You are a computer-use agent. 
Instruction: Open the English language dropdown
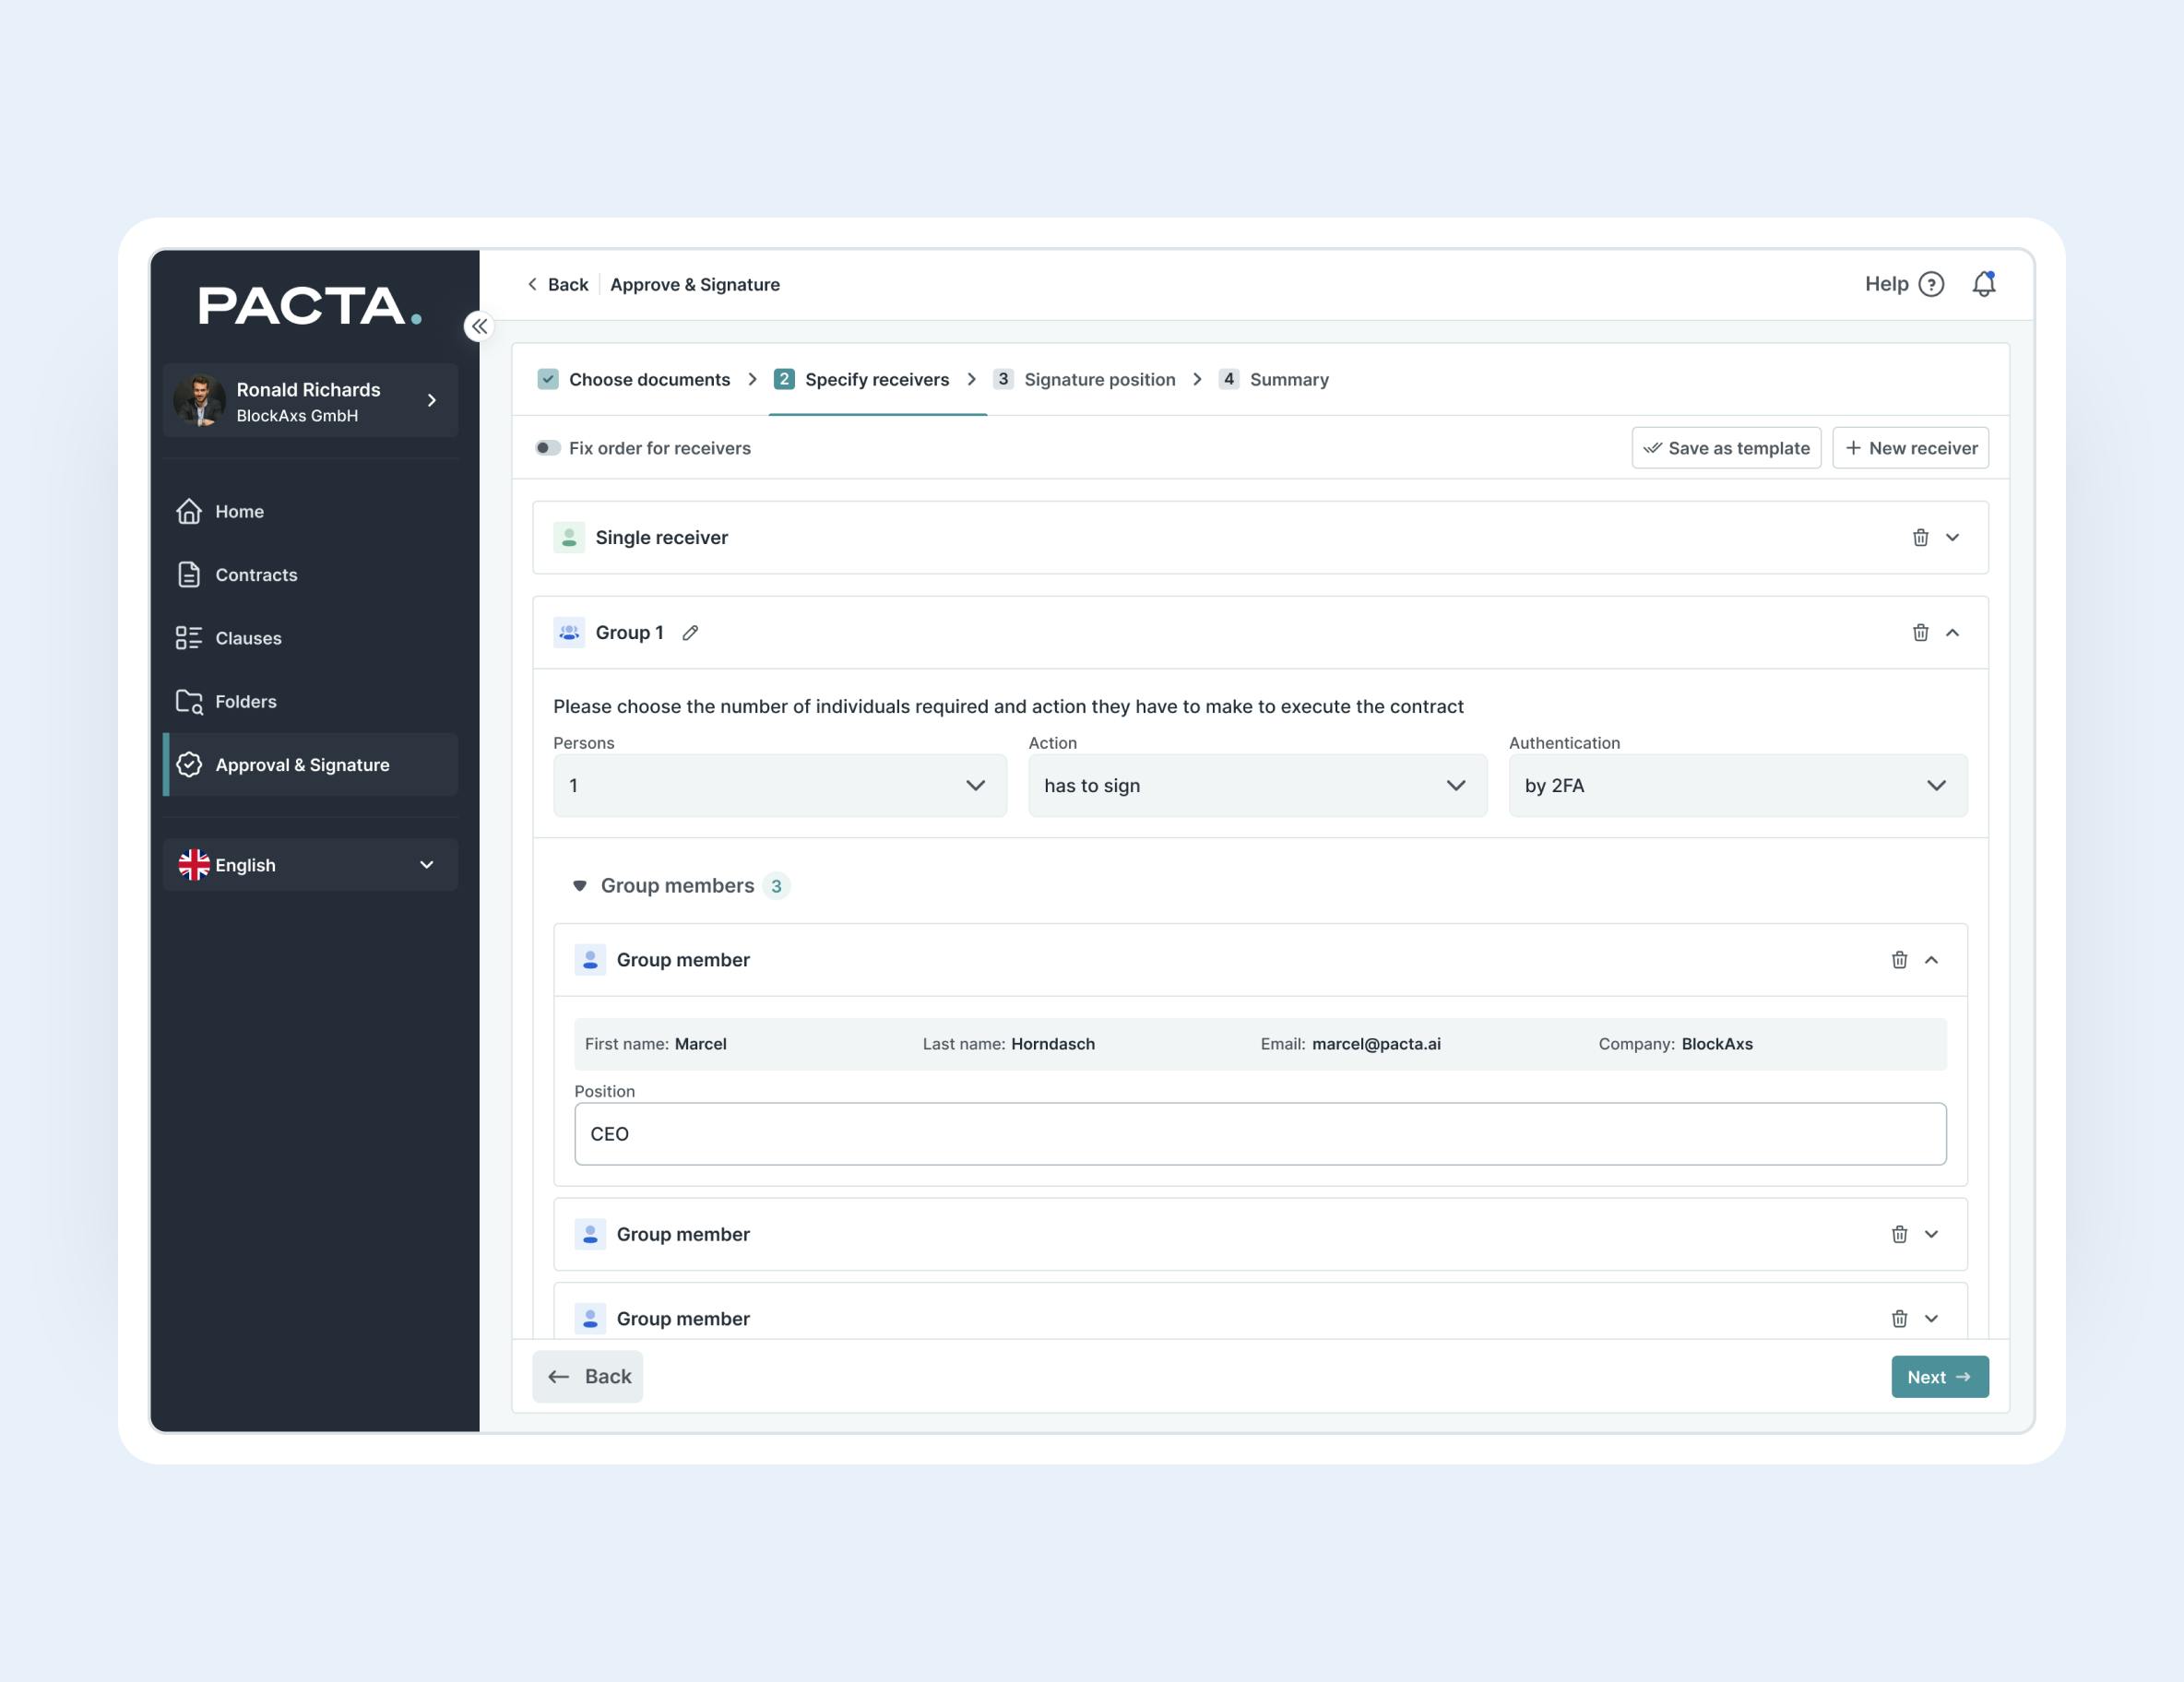[310, 864]
